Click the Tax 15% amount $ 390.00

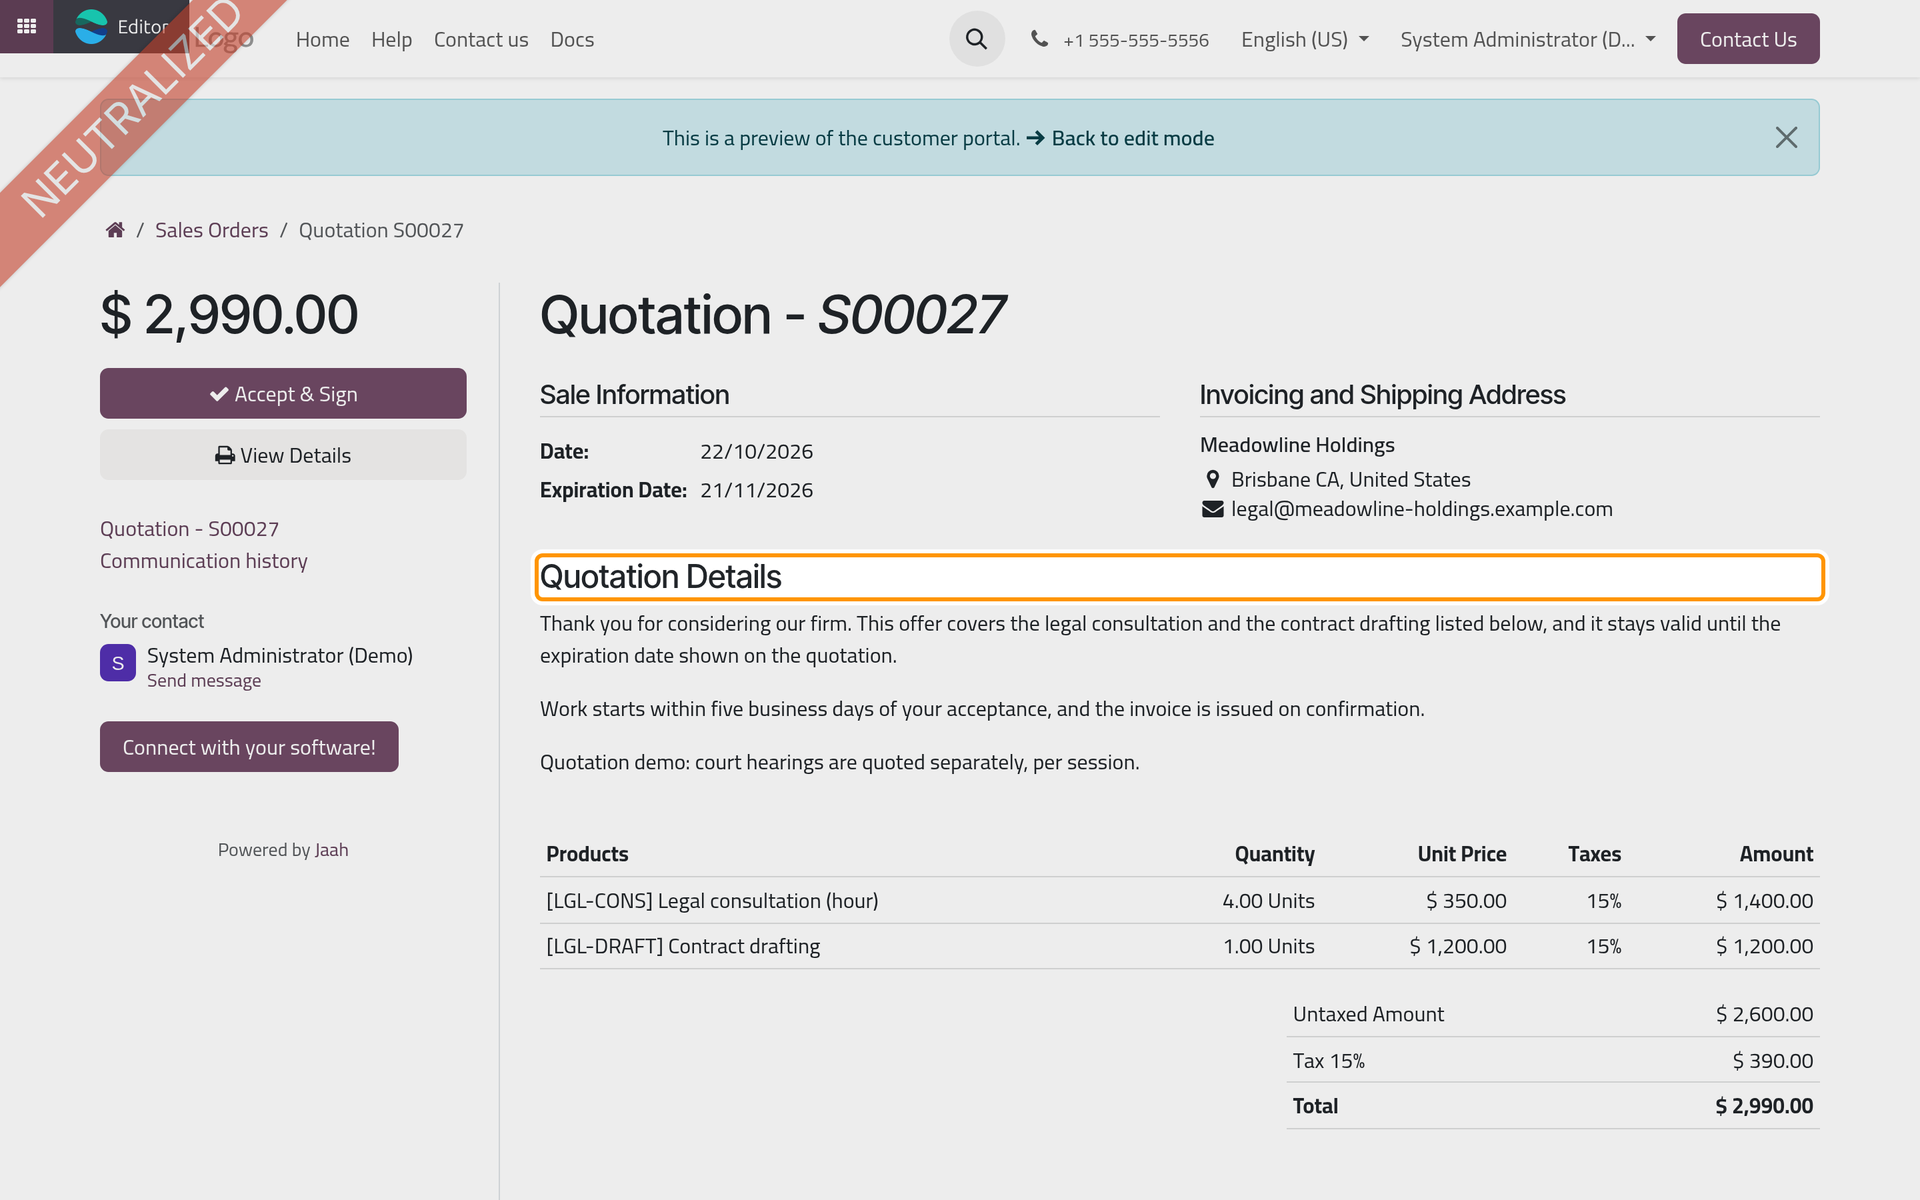click(x=1772, y=1061)
